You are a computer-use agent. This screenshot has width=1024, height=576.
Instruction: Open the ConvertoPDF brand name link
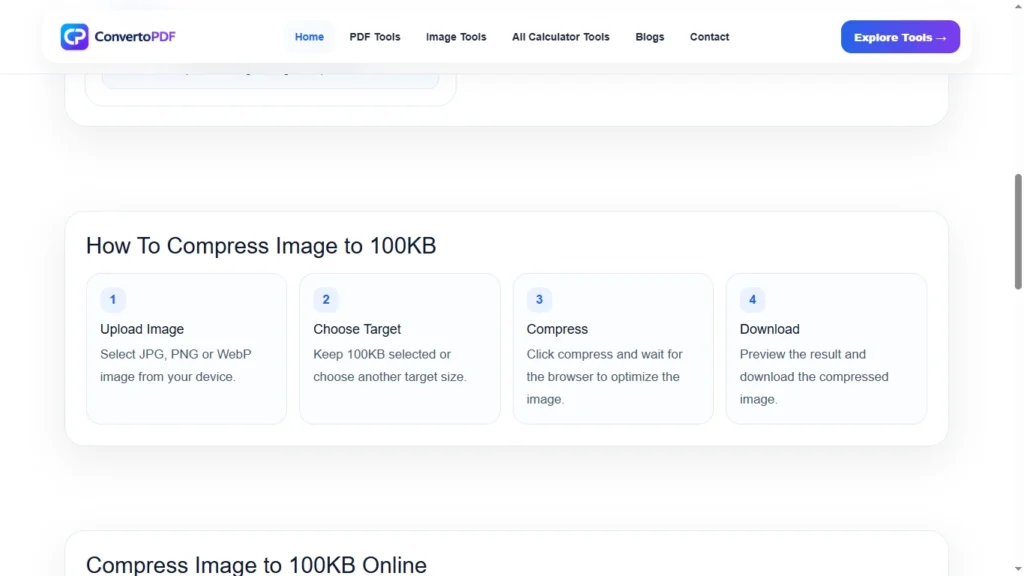(x=135, y=37)
